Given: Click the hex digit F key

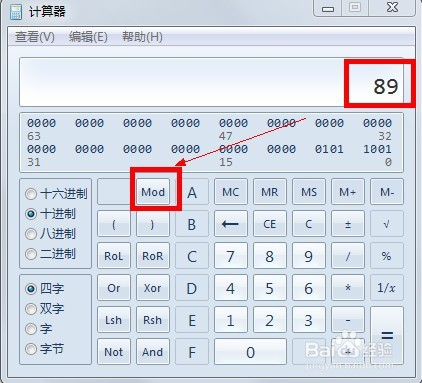Looking at the screenshot, I should point(192,352).
